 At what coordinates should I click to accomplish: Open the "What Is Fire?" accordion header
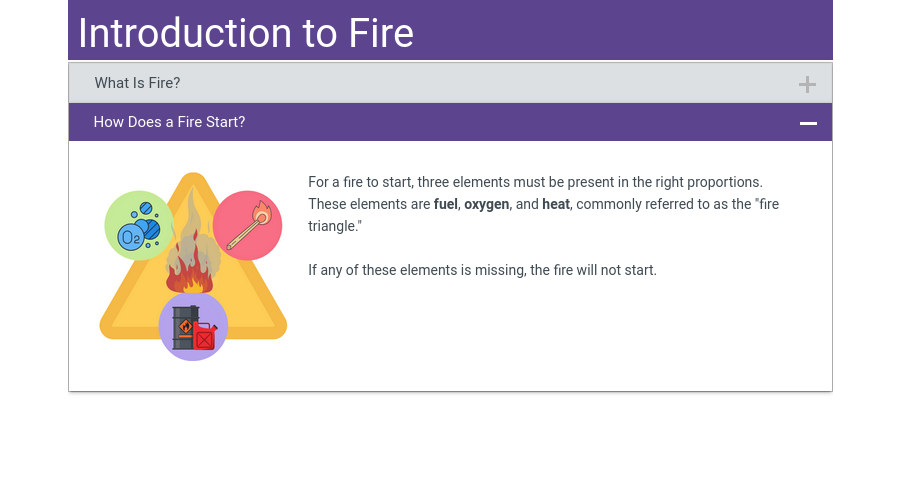pyautogui.click(x=138, y=83)
